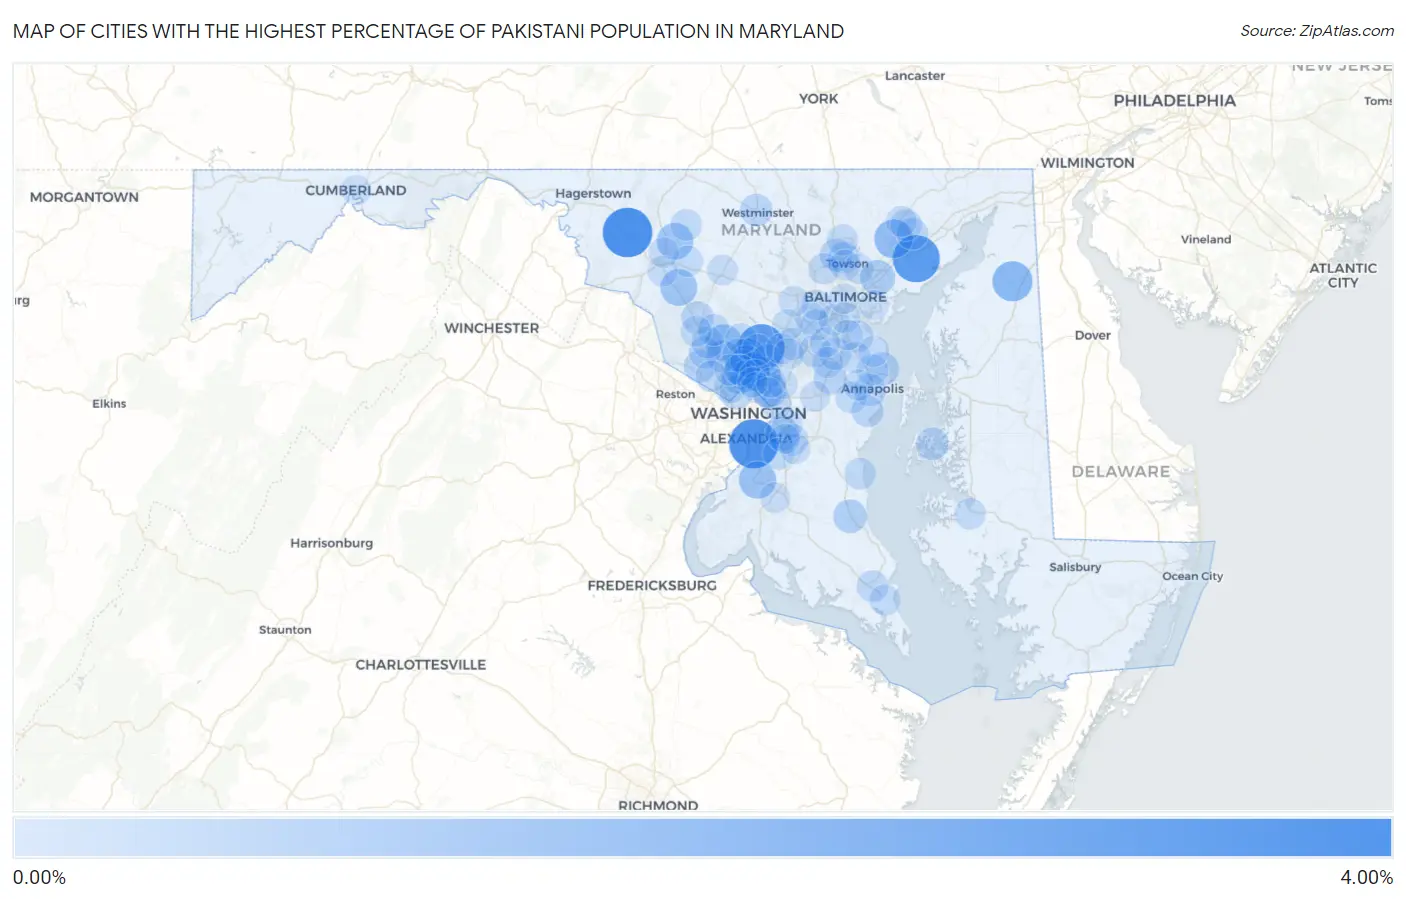Click the gradient color legend bar
This screenshot has width=1406, height=899.
(x=702, y=837)
